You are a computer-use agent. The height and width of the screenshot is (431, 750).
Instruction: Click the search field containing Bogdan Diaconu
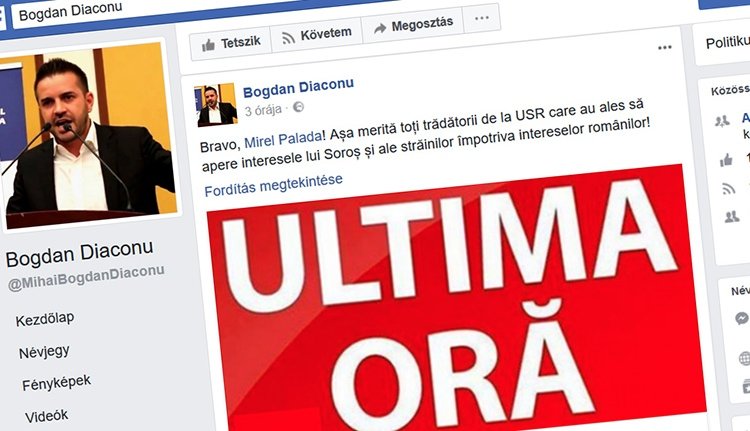click(x=201, y=9)
